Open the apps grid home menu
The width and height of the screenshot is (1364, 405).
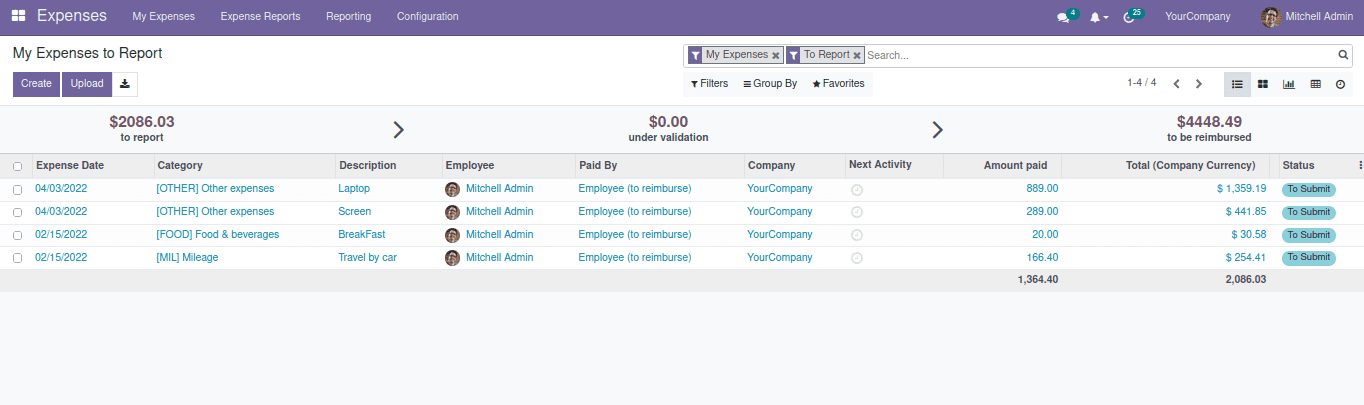click(x=18, y=16)
